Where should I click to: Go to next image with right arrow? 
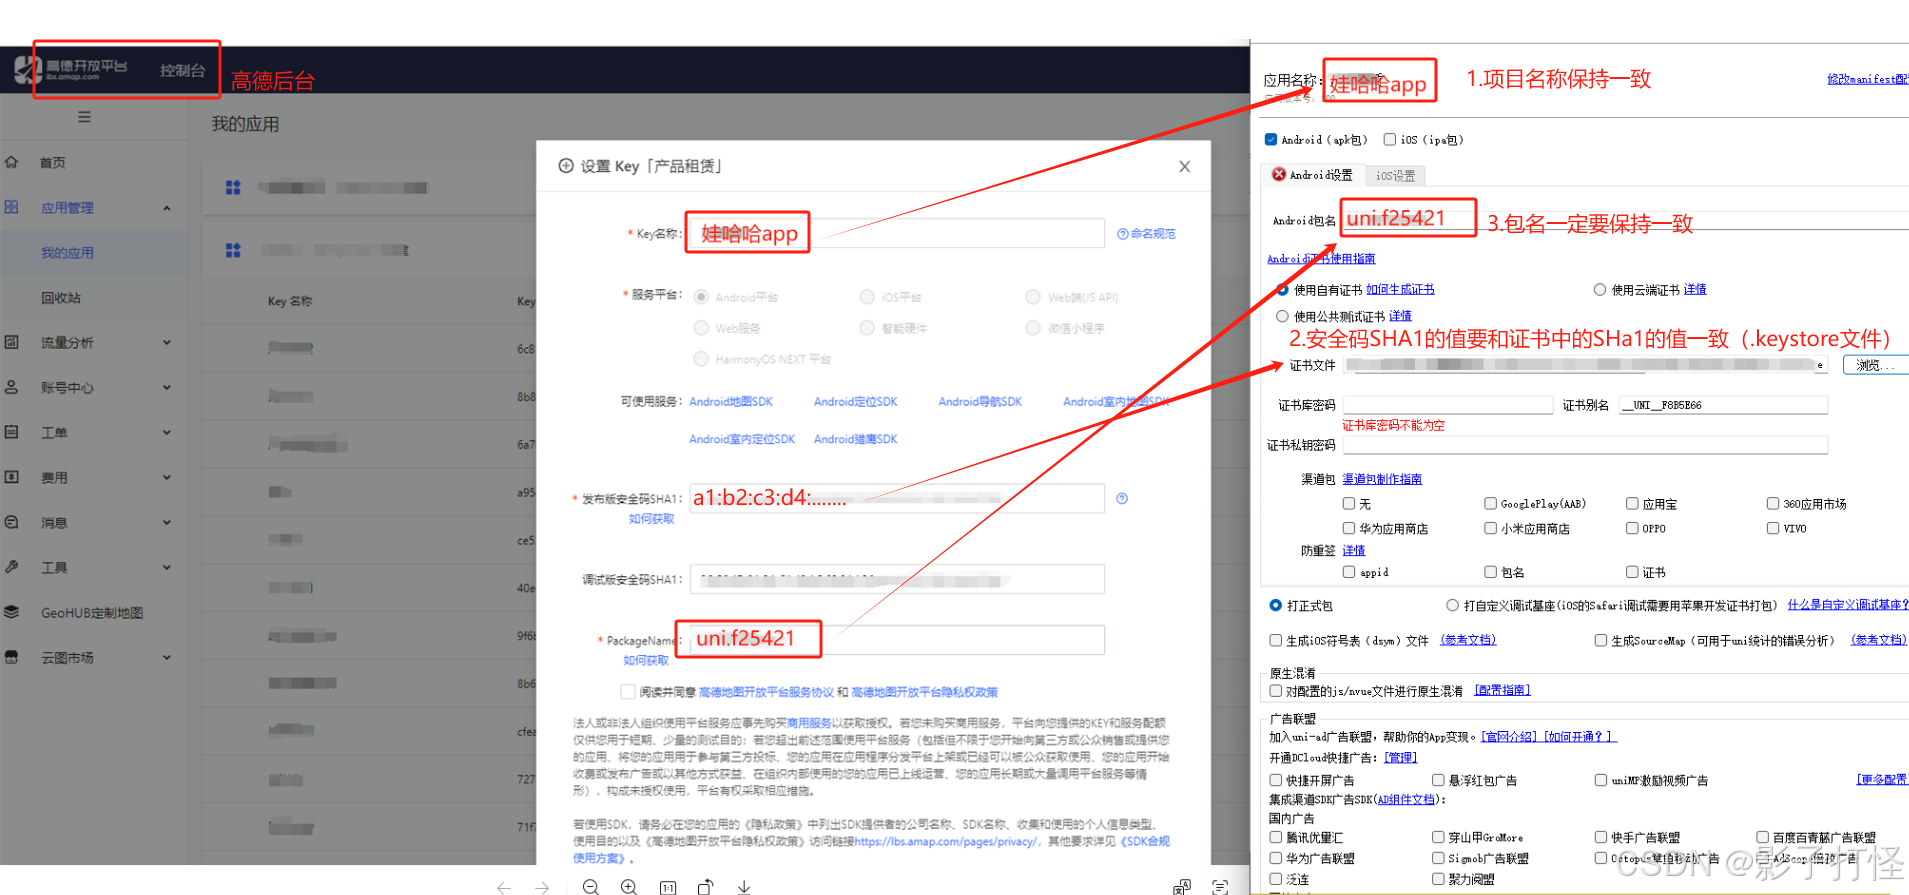click(542, 887)
